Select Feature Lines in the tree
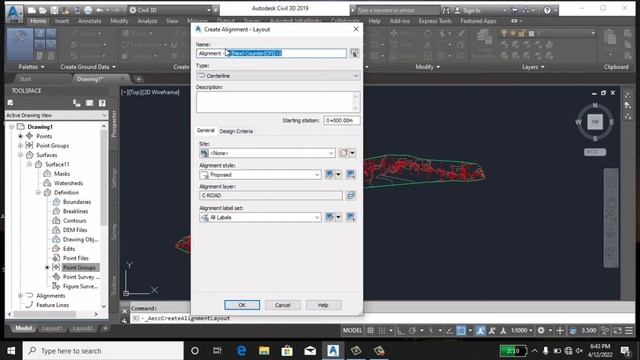 [52, 305]
